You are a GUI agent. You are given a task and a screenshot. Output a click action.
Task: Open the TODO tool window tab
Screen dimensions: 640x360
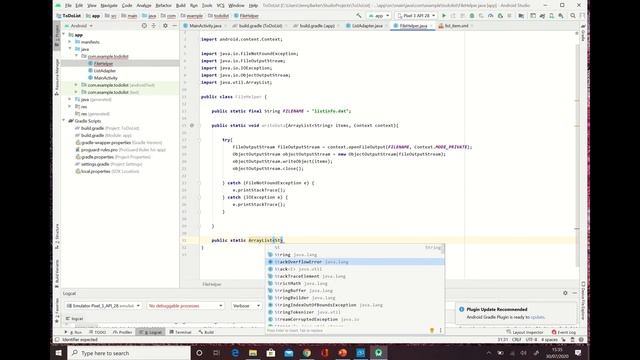coord(97,332)
